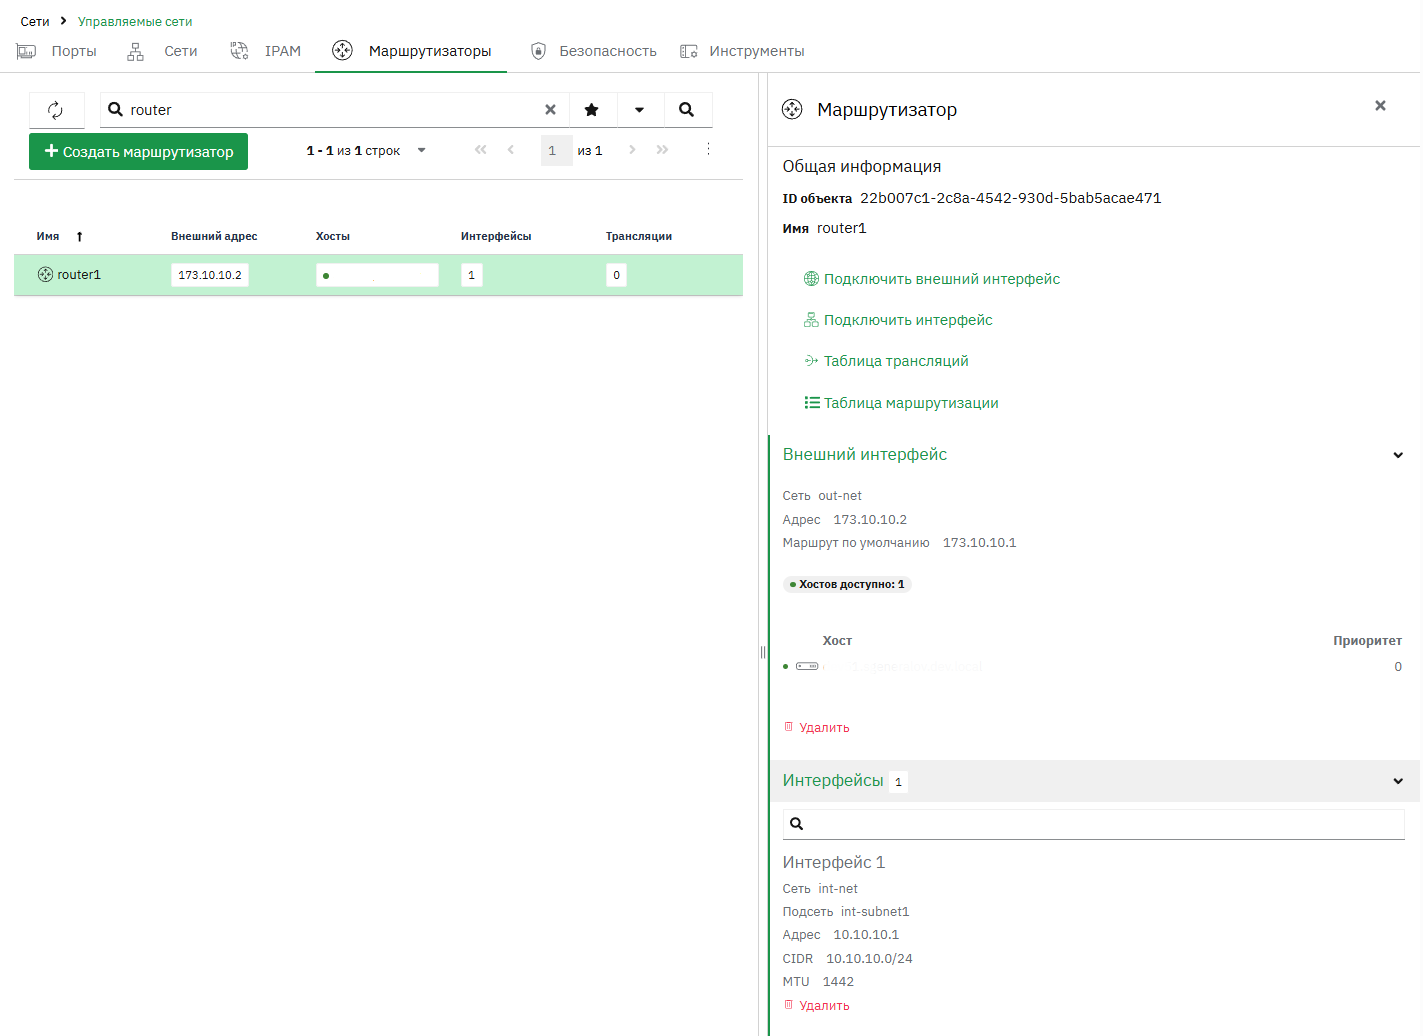Click the Интерфейсы count badge
The width and height of the screenshot is (1423, 1036).
point(899,782)
